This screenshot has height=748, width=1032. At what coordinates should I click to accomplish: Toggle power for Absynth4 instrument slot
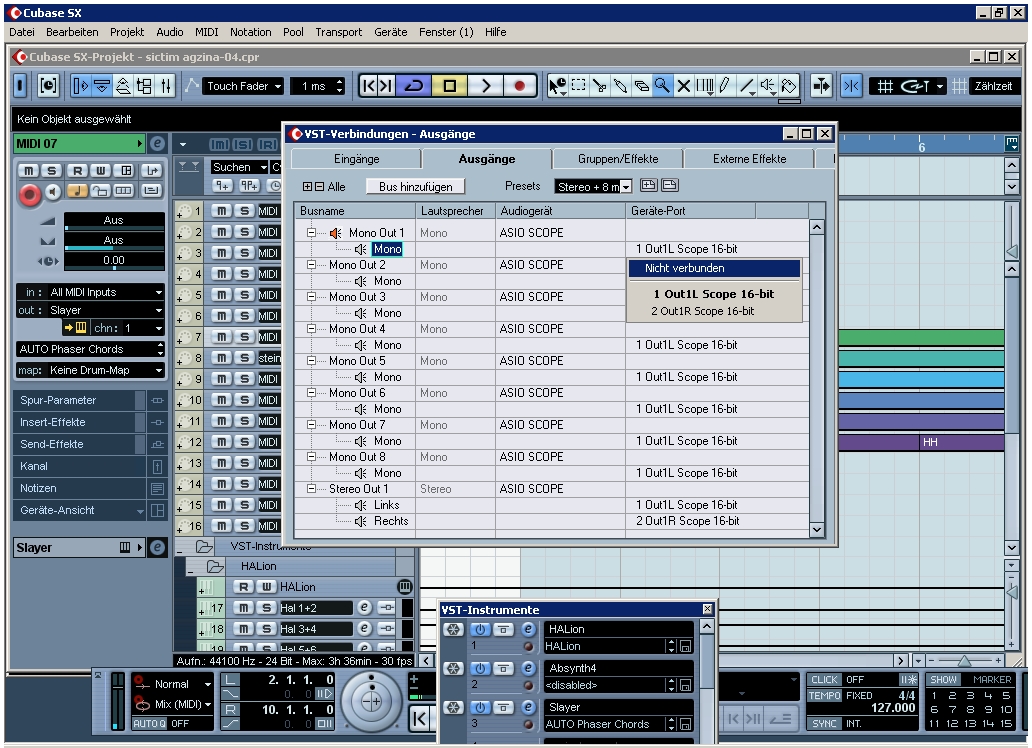coord(480,668)
